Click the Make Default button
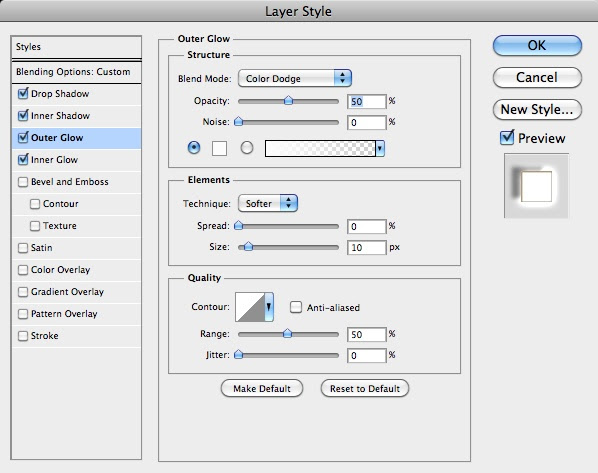The image size is (598, 473). (262, 388)
